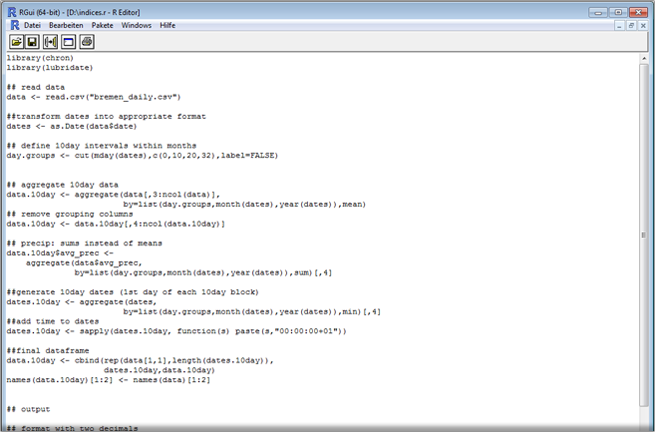Click the editor scrollbar up arrow
655x432 pixels.
[644, 59]
